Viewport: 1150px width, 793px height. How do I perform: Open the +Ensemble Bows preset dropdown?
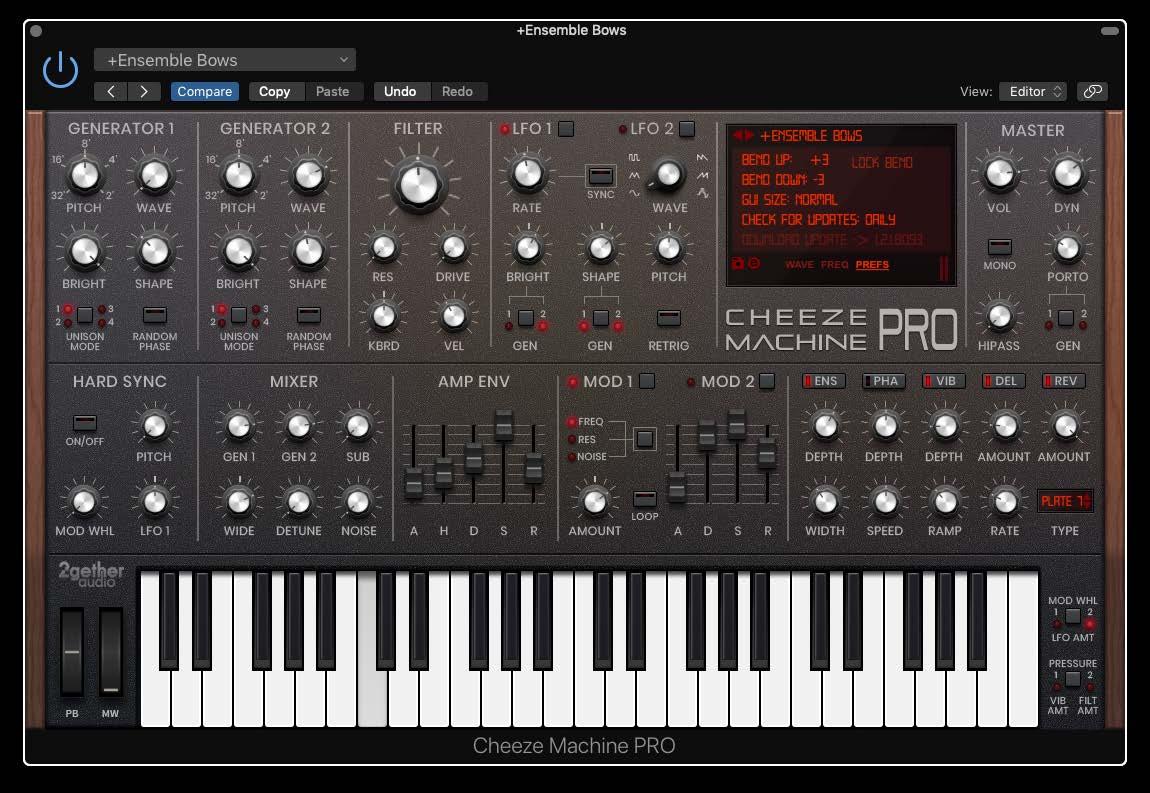(x=225, y=60)
